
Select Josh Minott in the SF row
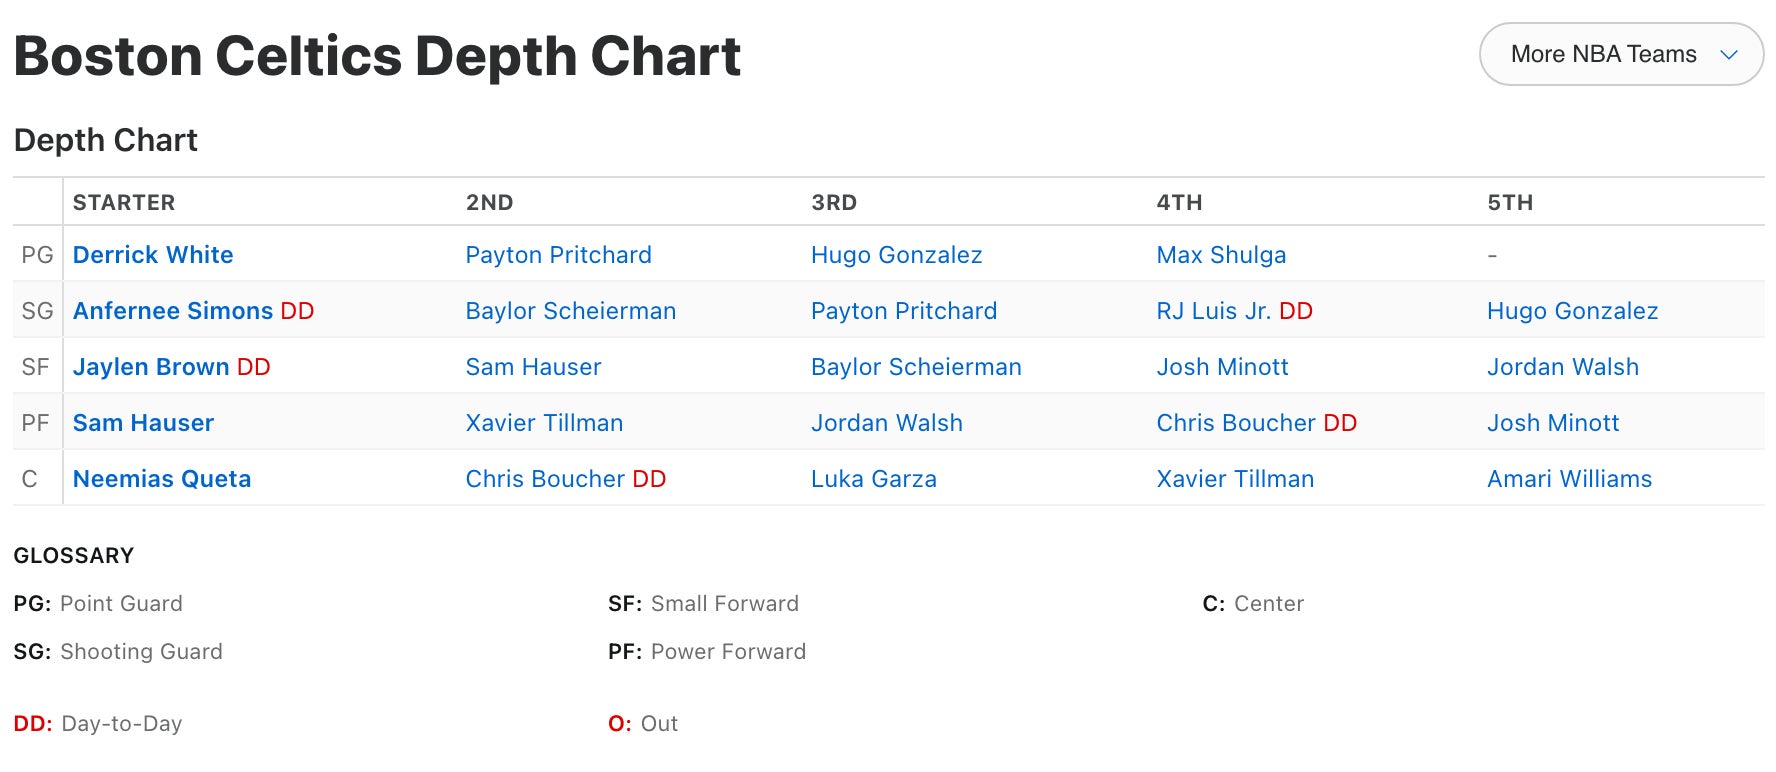(1222, 367)
